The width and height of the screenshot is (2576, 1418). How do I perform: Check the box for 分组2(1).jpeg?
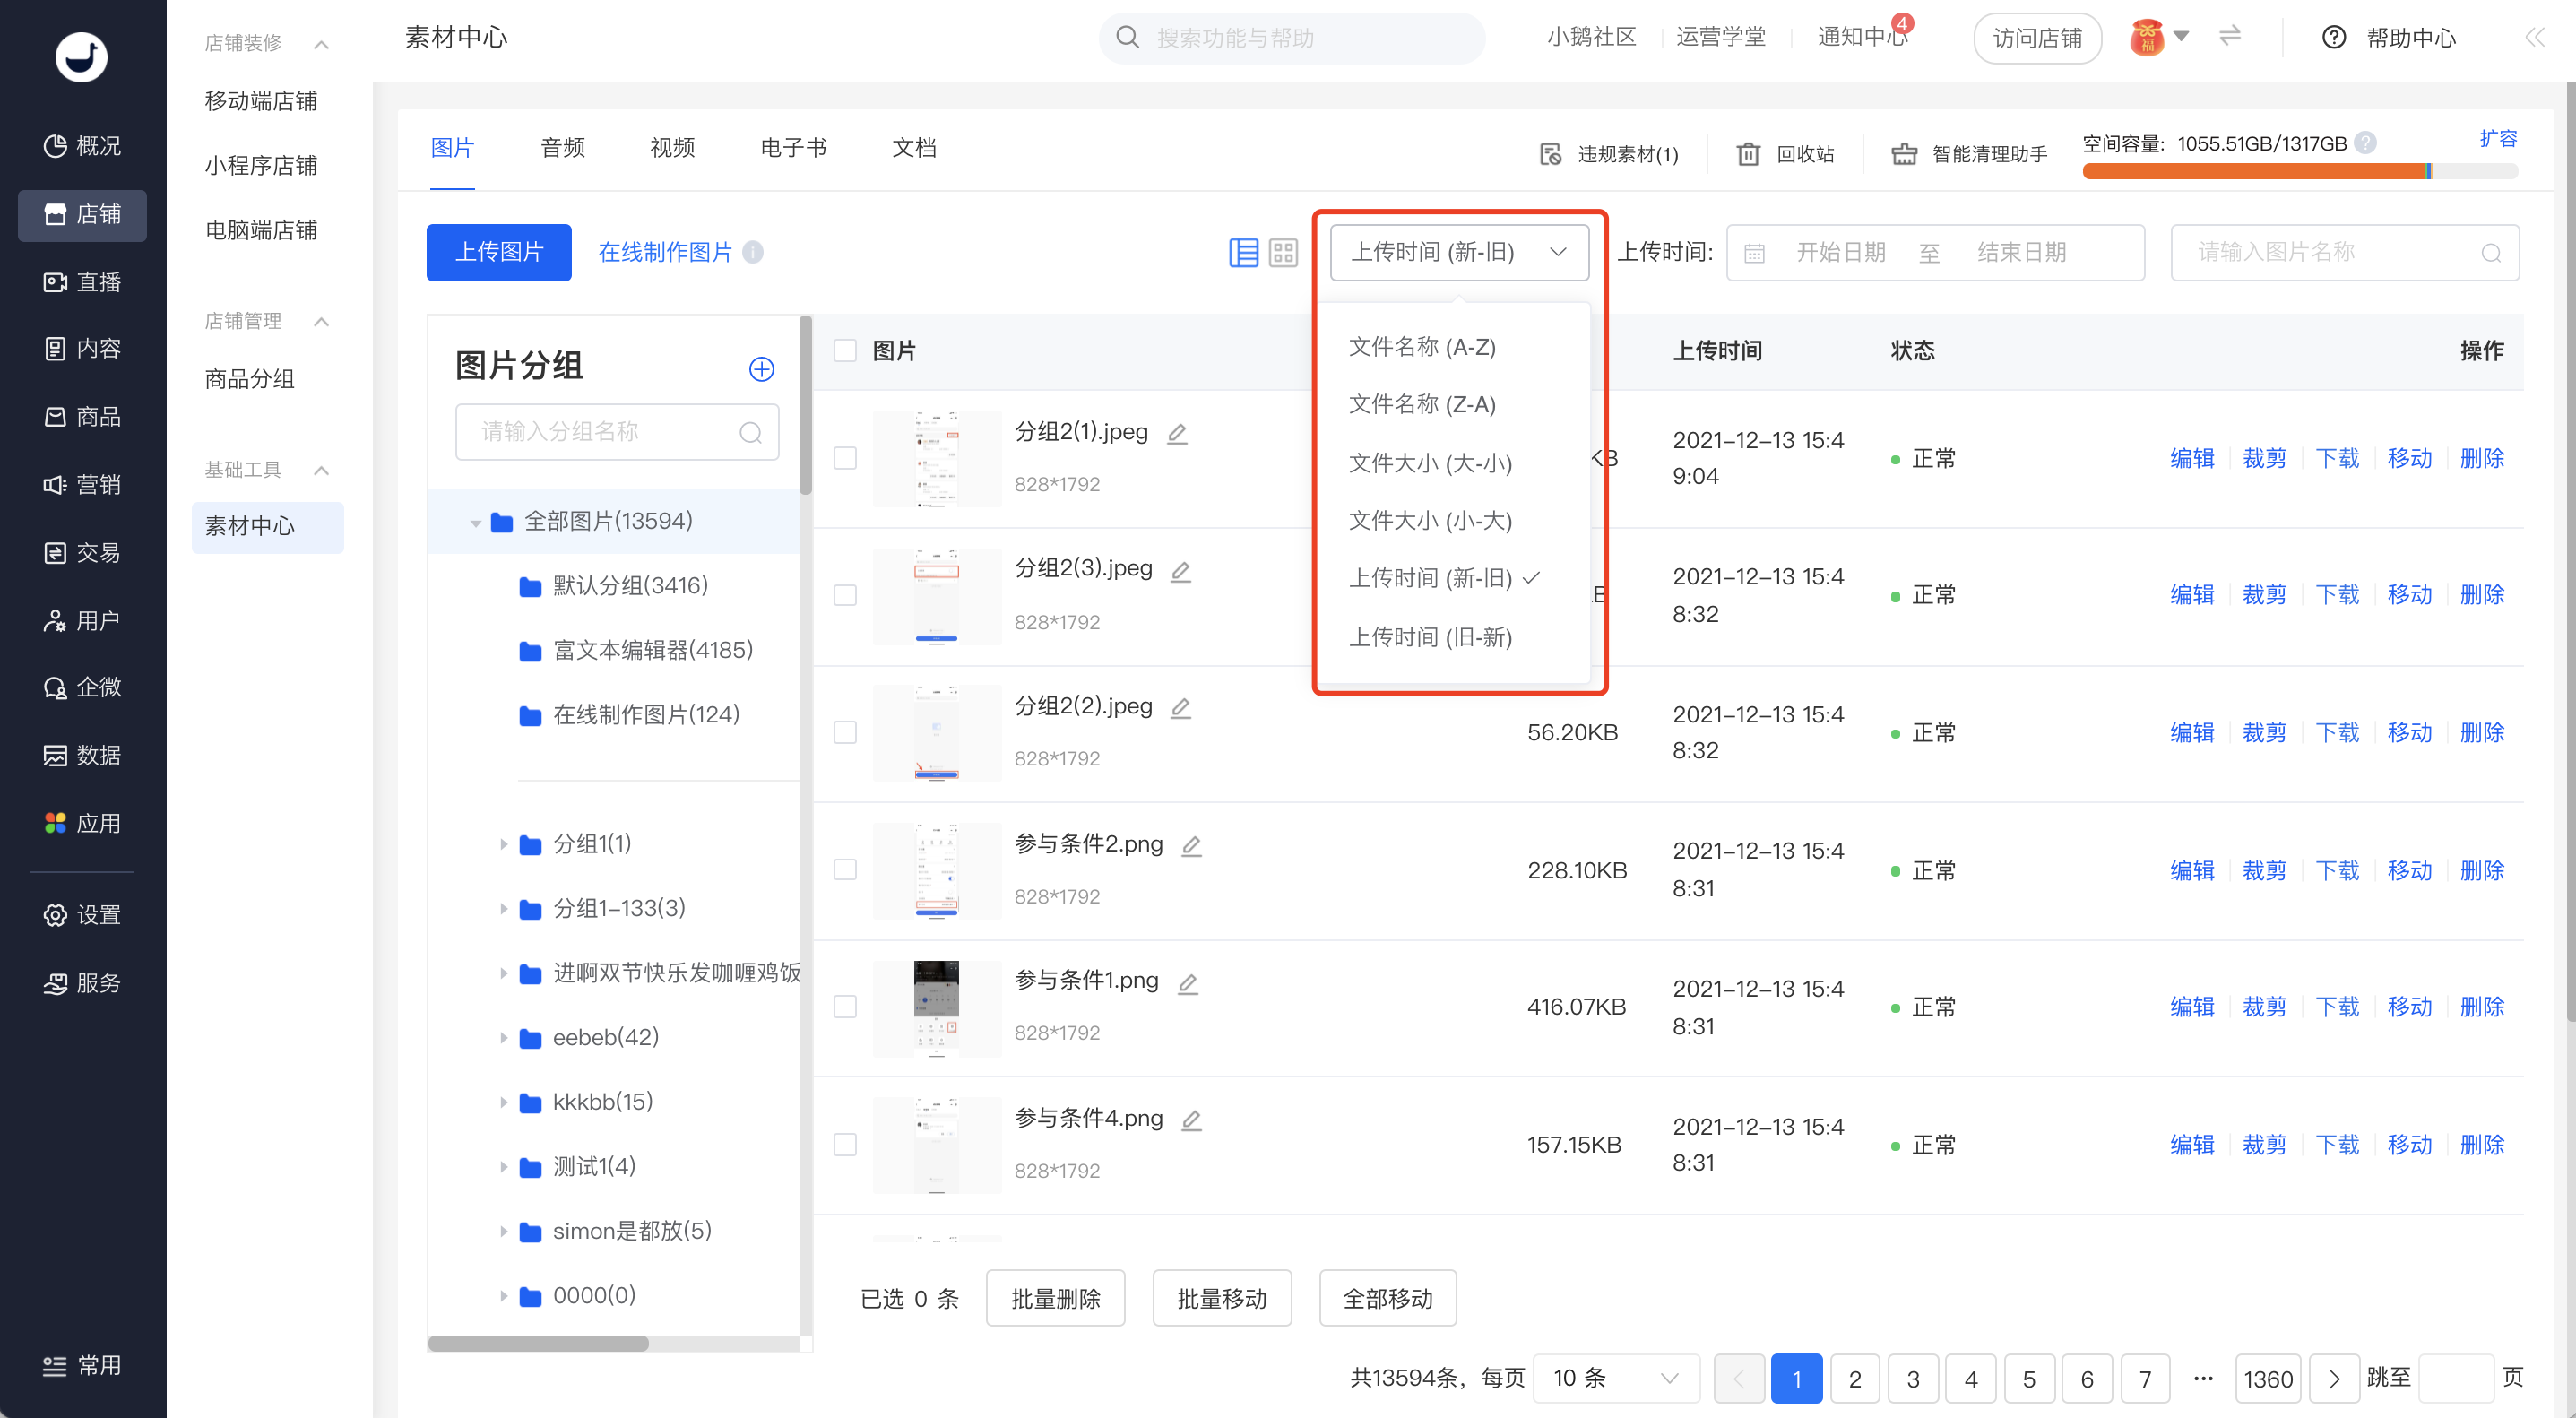[845, 458]
